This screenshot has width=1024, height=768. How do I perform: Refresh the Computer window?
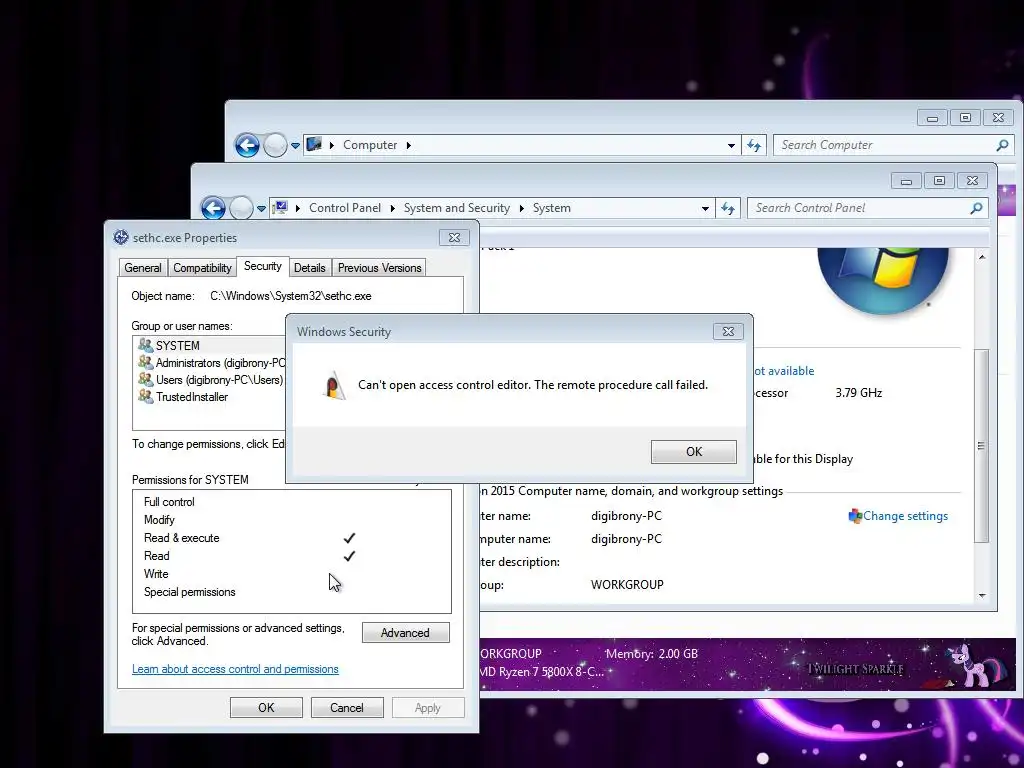754,145
